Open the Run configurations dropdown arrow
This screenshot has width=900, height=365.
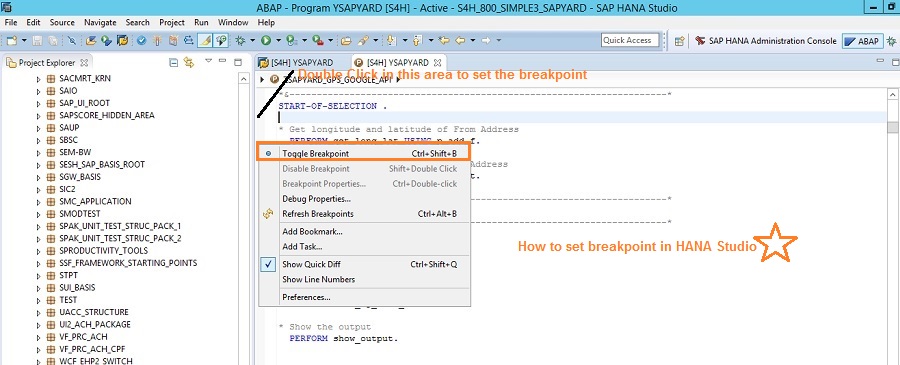[x=278, y=41]
